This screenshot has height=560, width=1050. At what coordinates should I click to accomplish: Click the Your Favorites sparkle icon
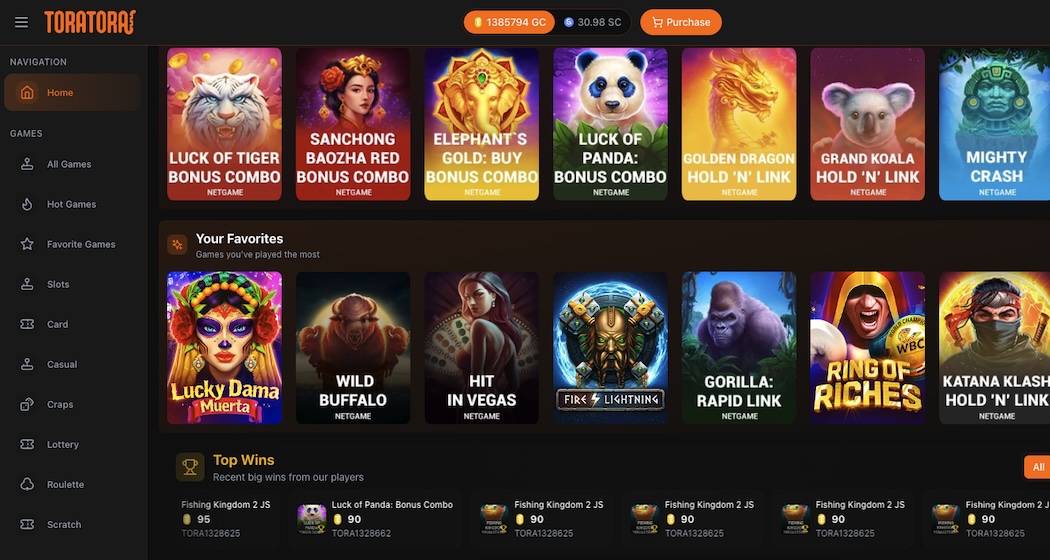177,244
